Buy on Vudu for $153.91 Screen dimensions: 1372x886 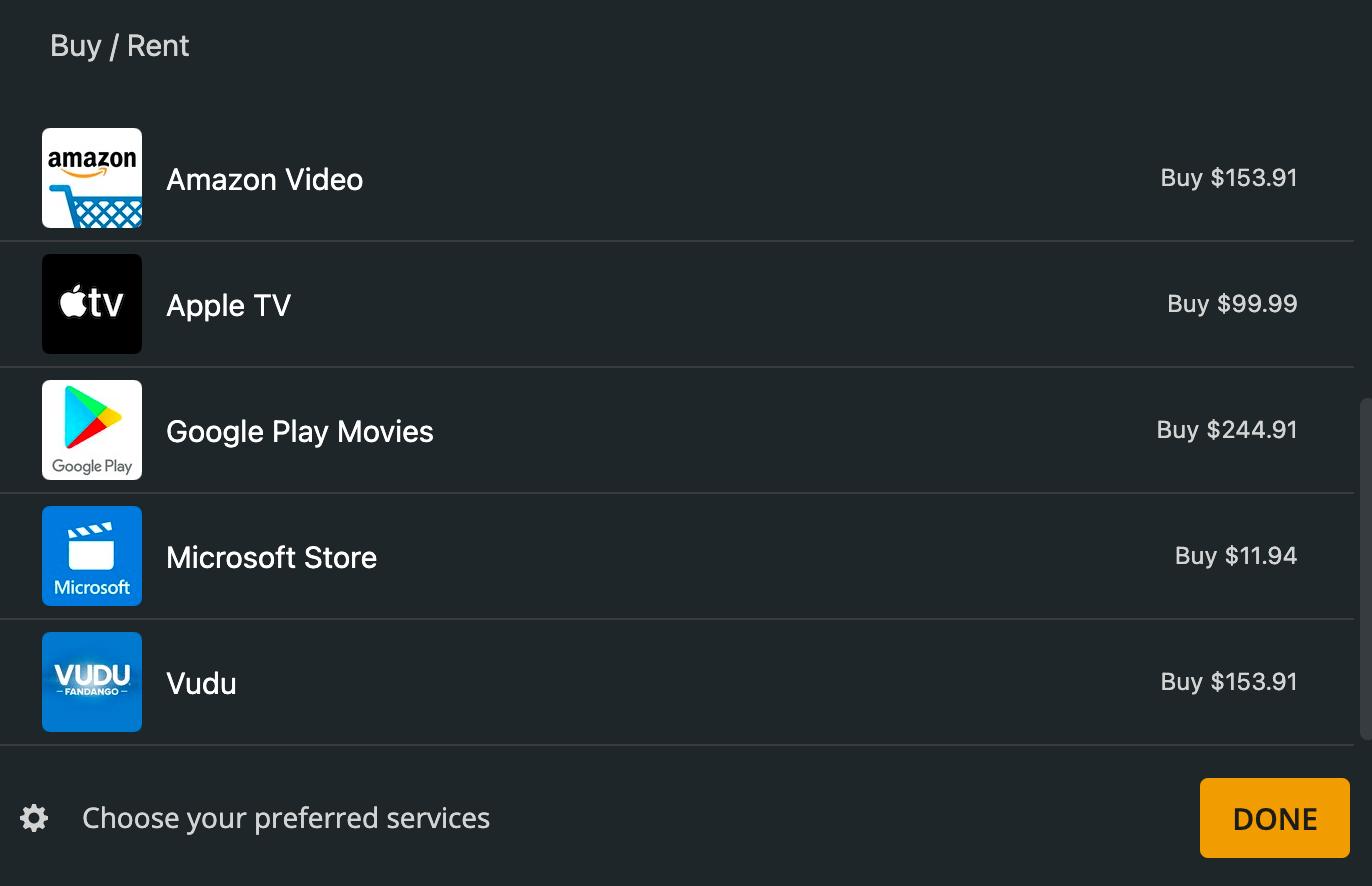pos(1229,682)
